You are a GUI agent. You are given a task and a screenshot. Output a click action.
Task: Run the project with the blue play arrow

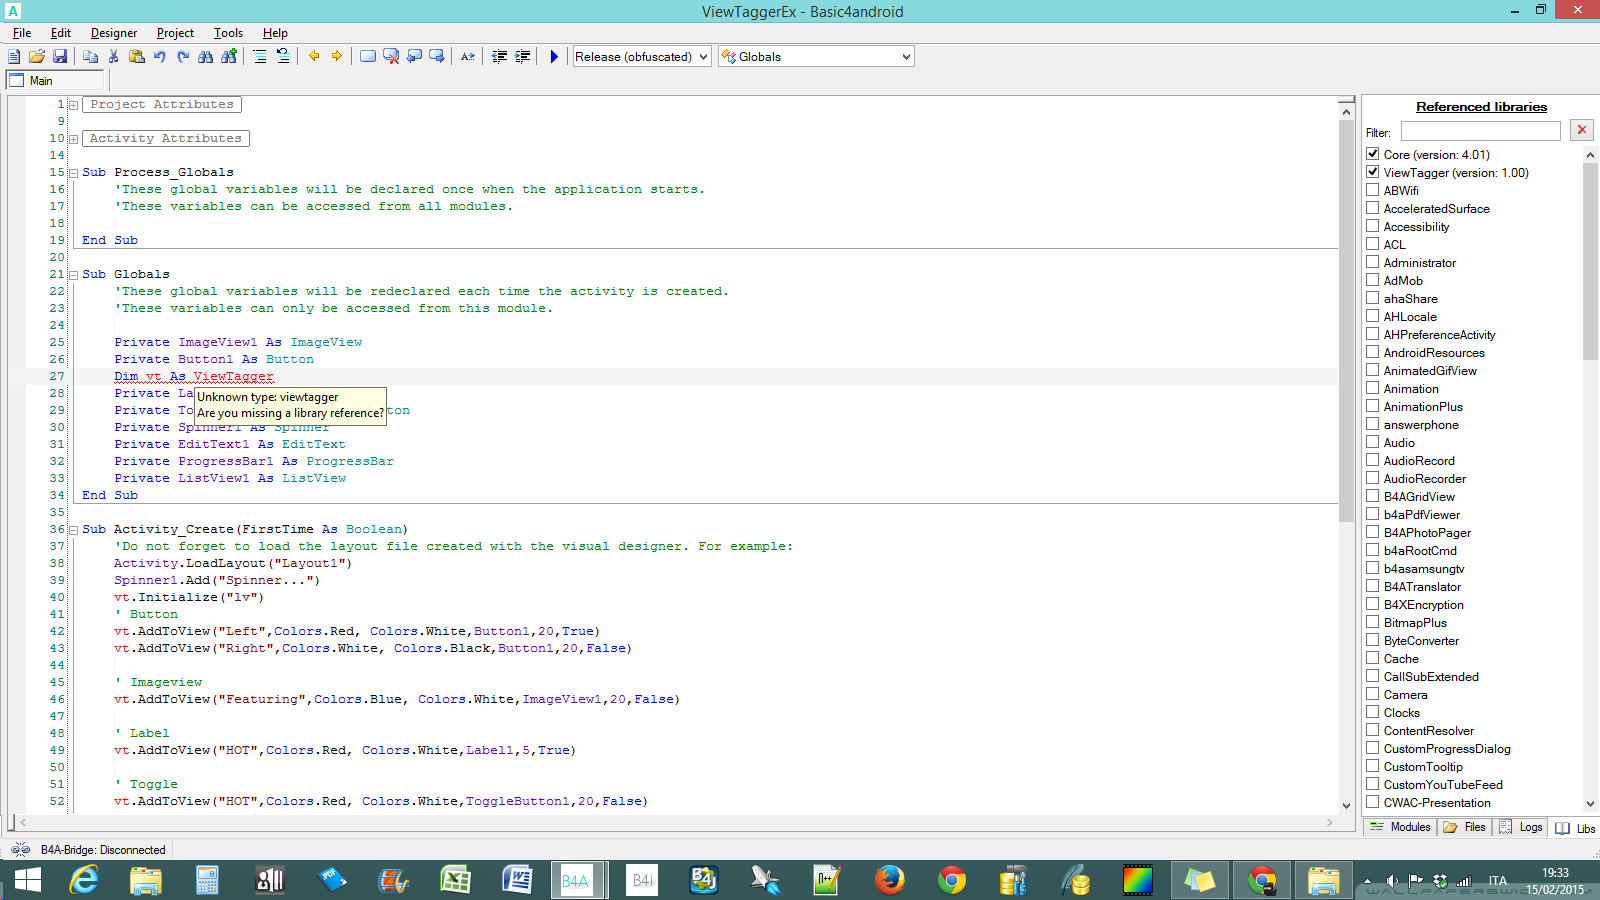tap(554, 57)
